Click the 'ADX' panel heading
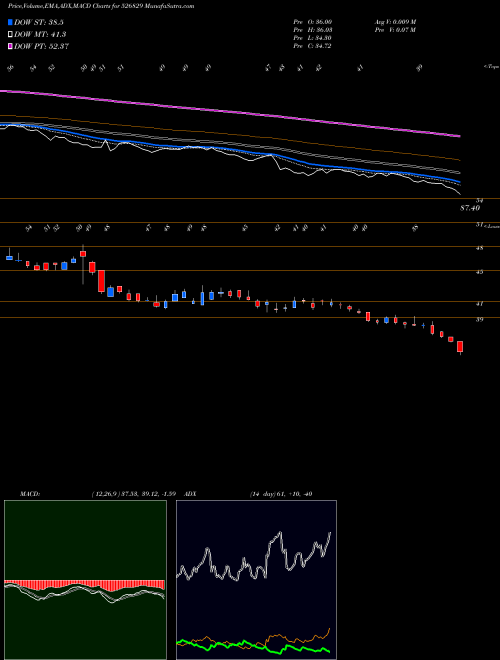This screenshot has width=500, height=660. coord(190,494)
